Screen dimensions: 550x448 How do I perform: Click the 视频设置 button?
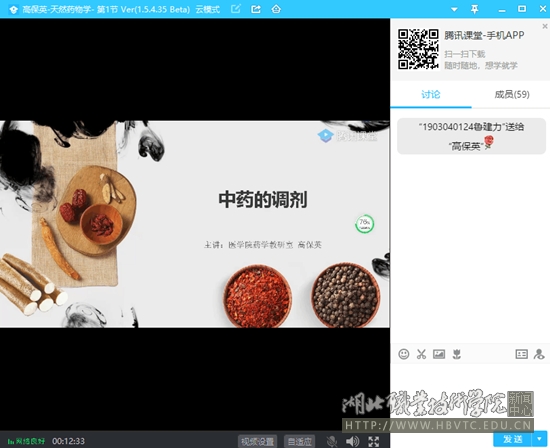coord(257,441)
